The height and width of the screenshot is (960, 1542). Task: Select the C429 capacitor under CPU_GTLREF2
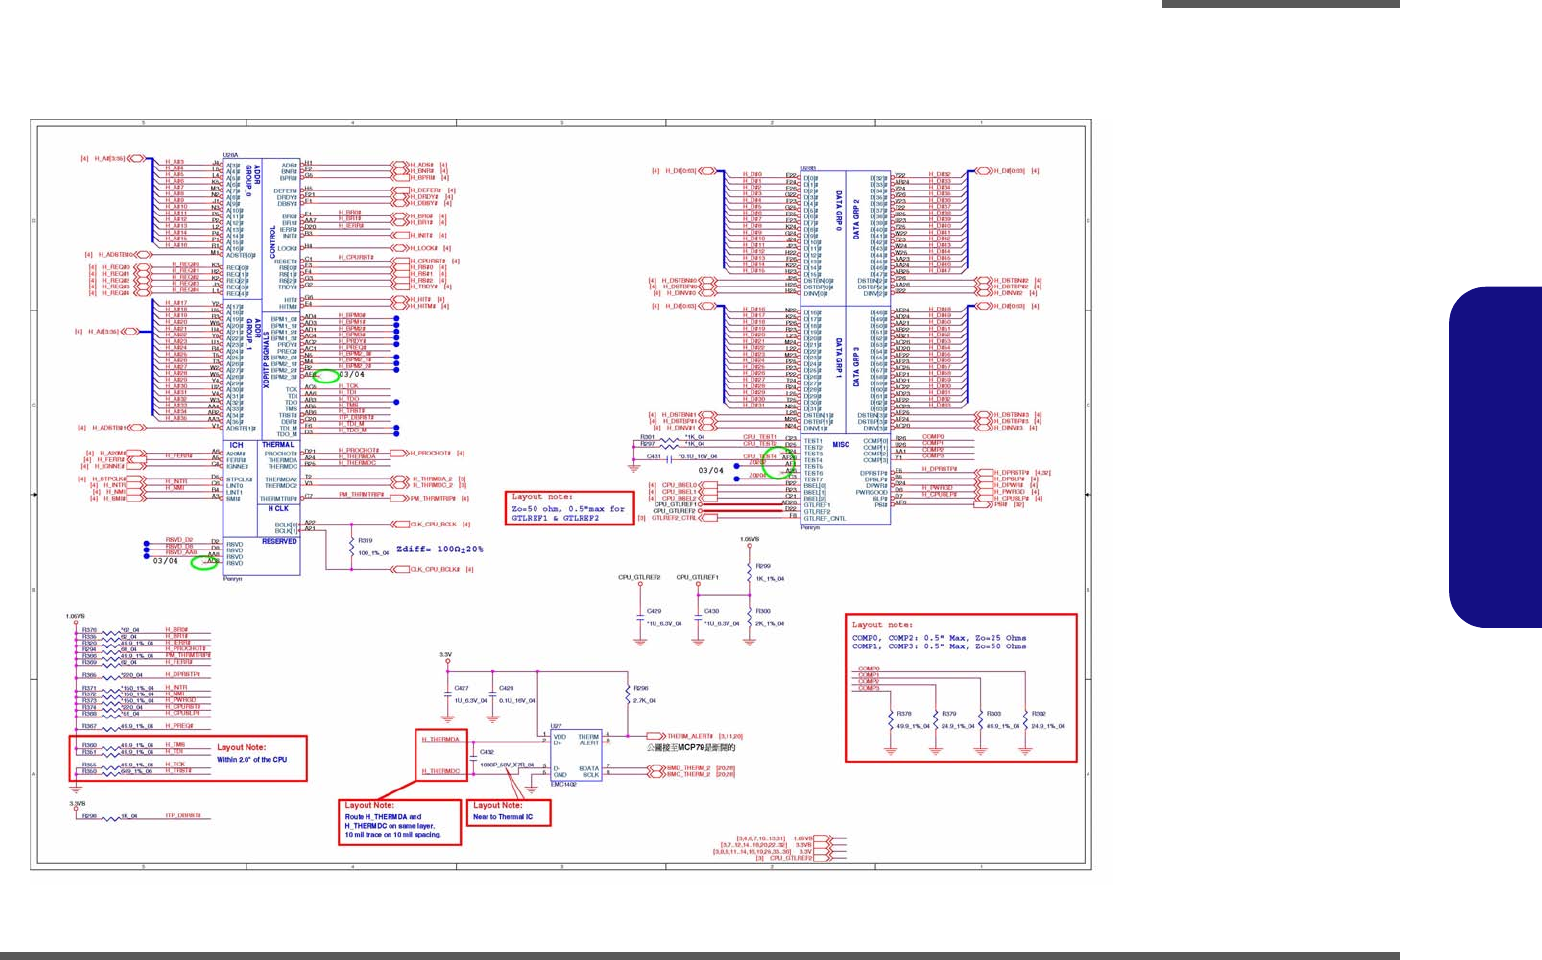[640, 617]
